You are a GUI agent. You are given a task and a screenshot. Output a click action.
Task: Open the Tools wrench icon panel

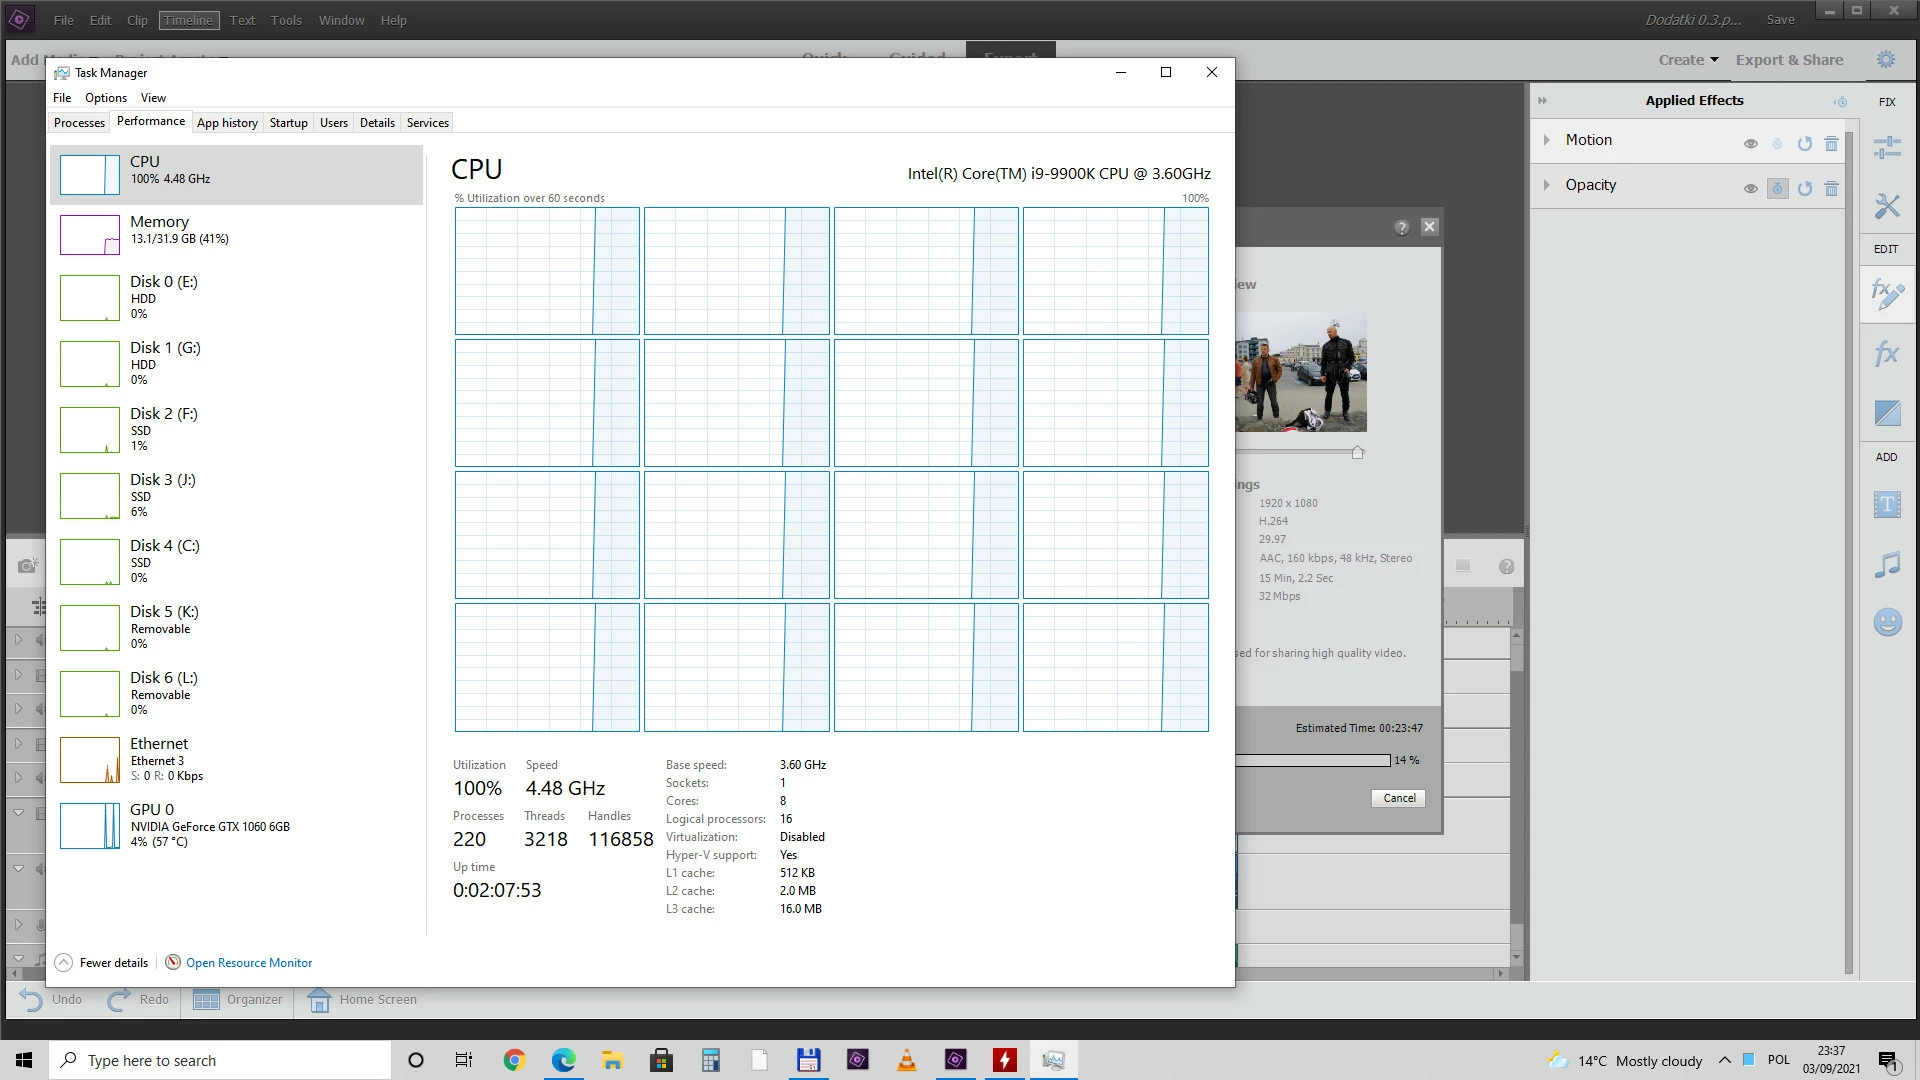(x=1887, y=206)
